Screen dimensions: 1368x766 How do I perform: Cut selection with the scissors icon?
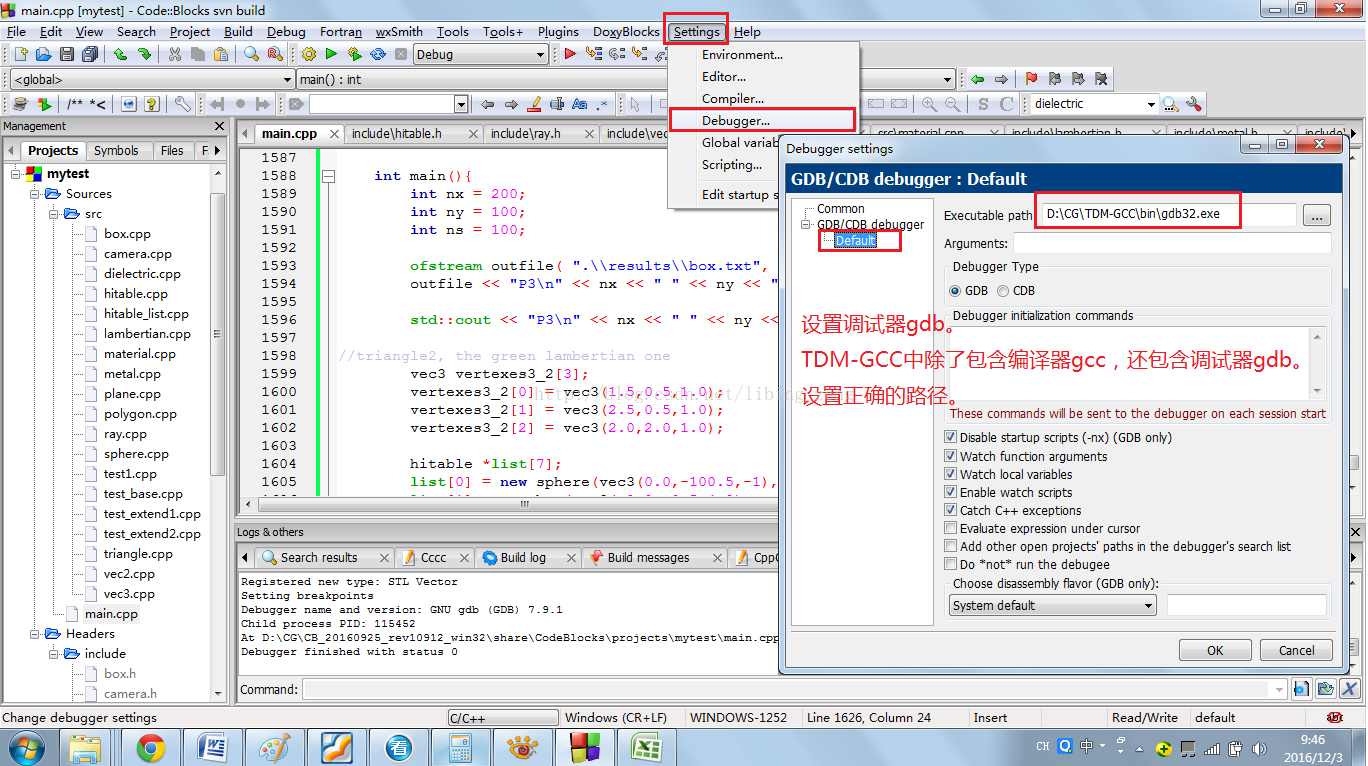tap(175, 54)
